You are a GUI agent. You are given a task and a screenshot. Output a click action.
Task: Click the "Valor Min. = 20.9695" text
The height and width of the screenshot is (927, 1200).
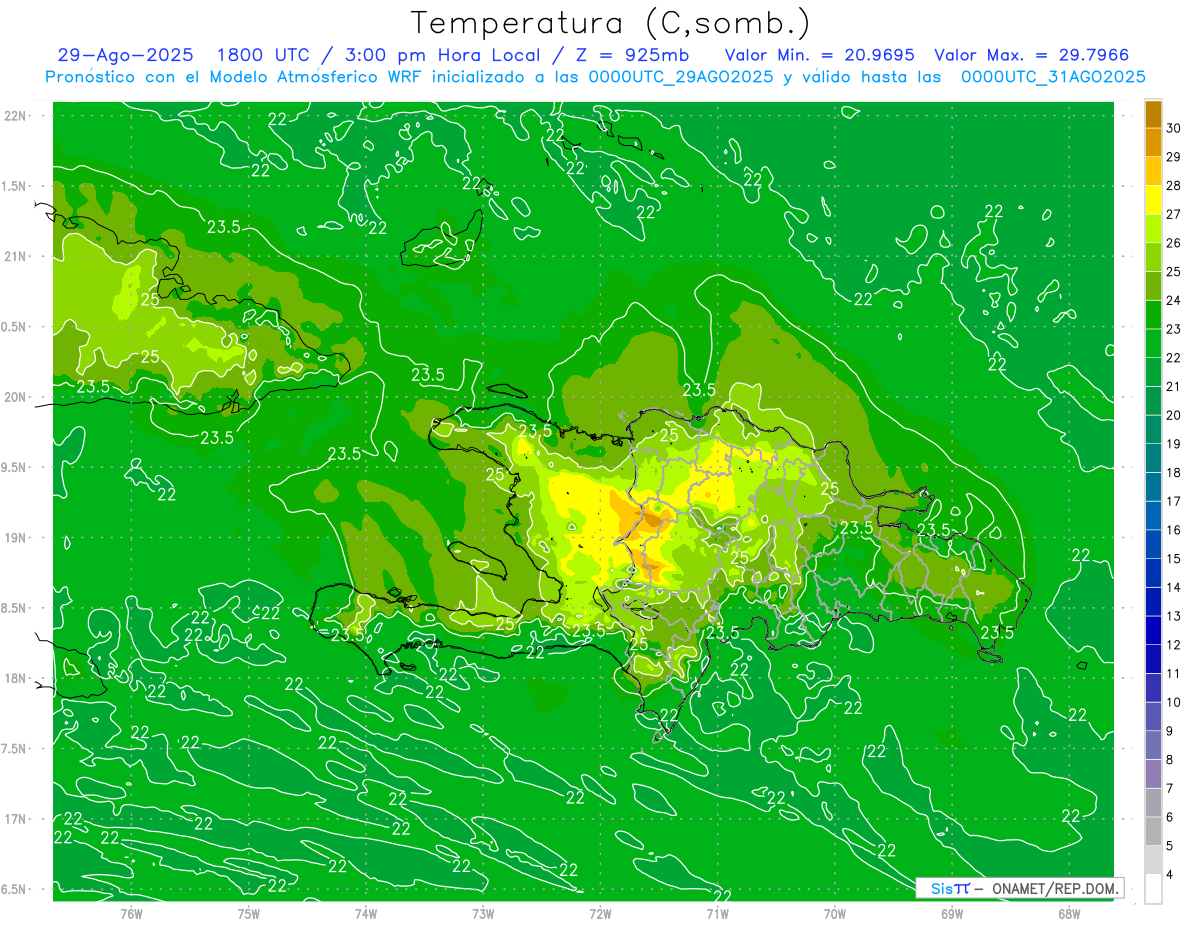(822, 56)
